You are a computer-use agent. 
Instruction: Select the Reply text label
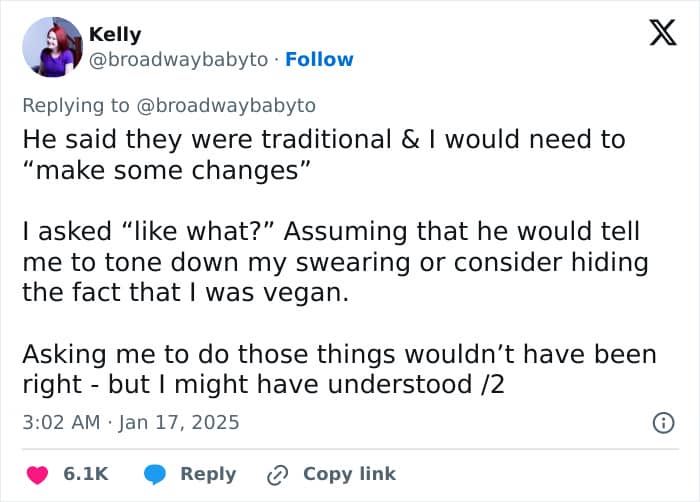coord(208,474)
